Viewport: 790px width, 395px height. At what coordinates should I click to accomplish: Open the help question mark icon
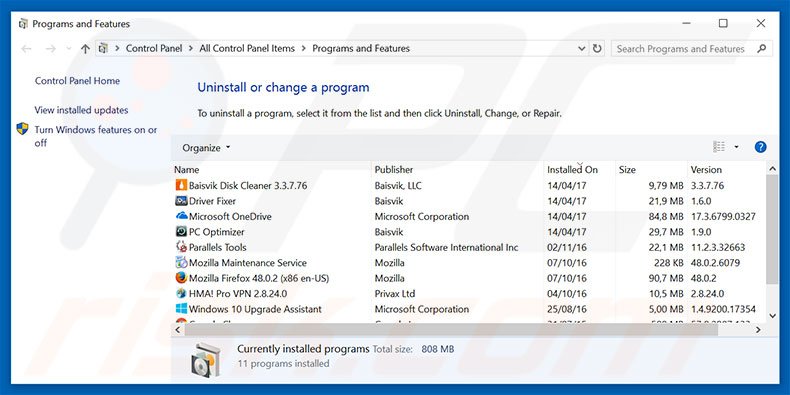pyautogui.click(x=760, y=147)
